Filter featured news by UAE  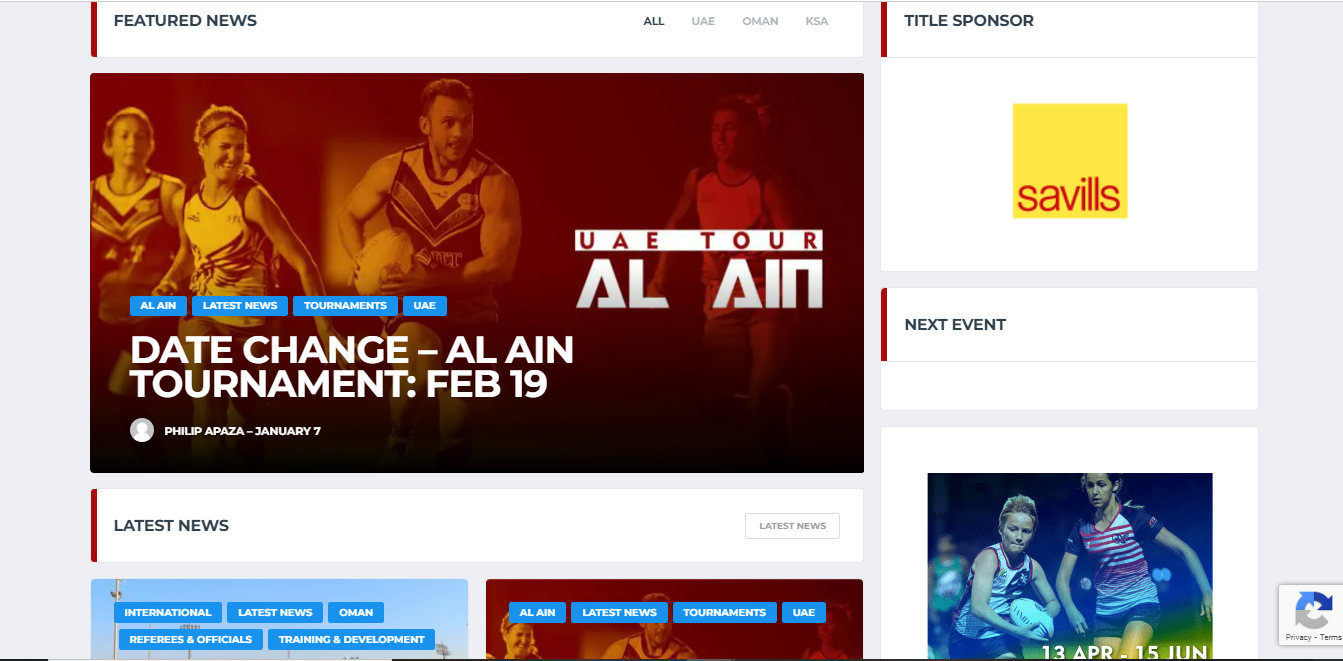[x=703, y=21]
